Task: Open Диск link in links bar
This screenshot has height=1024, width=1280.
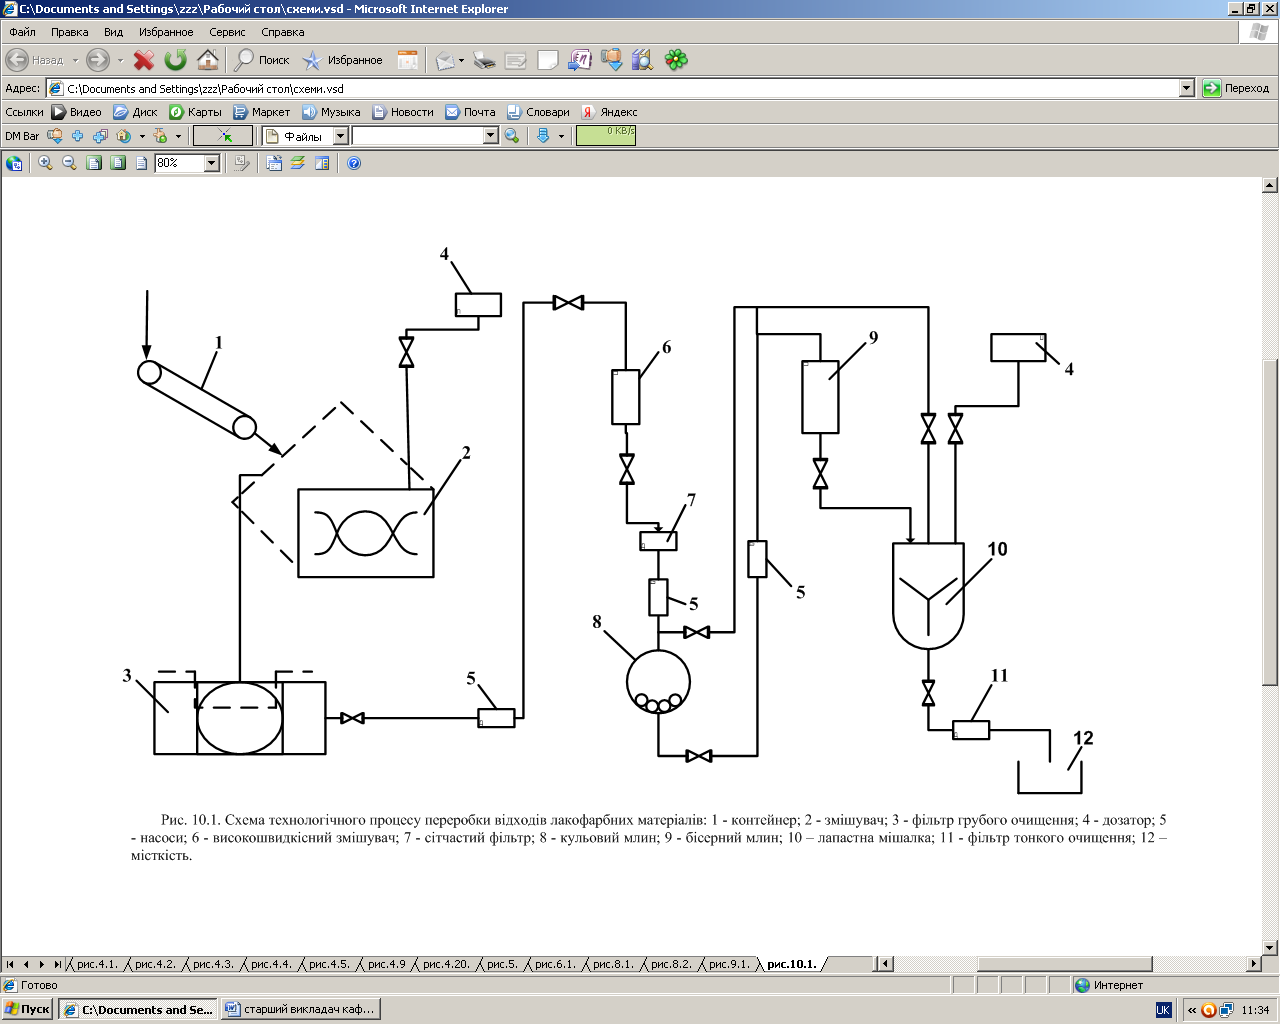Action: [x=136, y=112]
